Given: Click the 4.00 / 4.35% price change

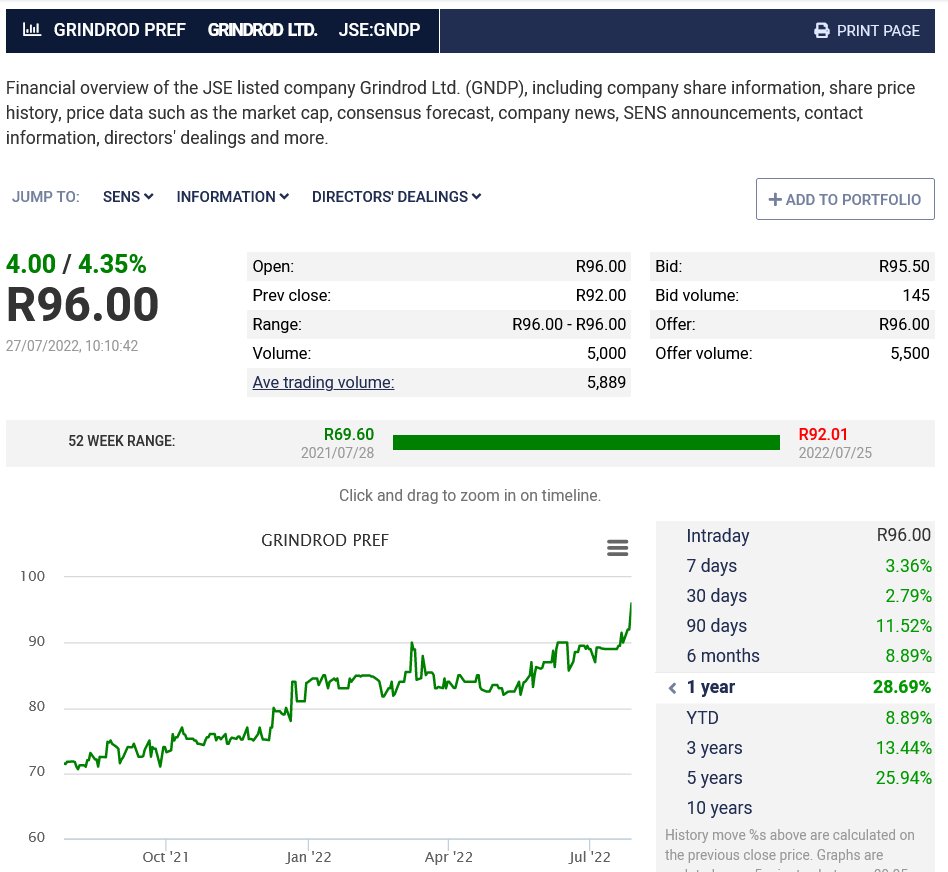Looking at the screenshot, I should click(x=76, y=264).
